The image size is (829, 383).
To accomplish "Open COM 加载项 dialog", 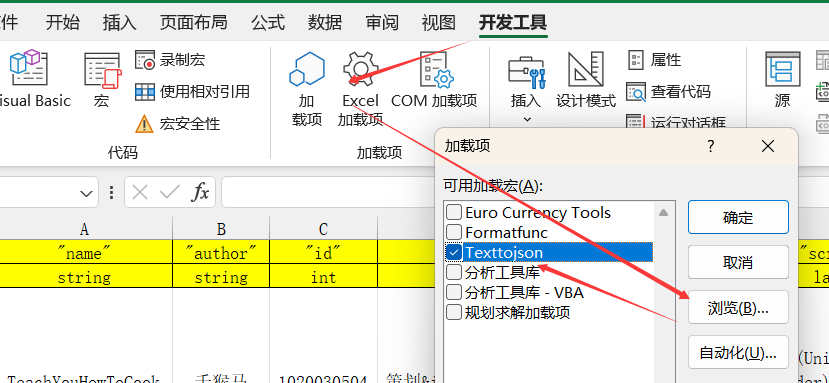I will (434, 79).
